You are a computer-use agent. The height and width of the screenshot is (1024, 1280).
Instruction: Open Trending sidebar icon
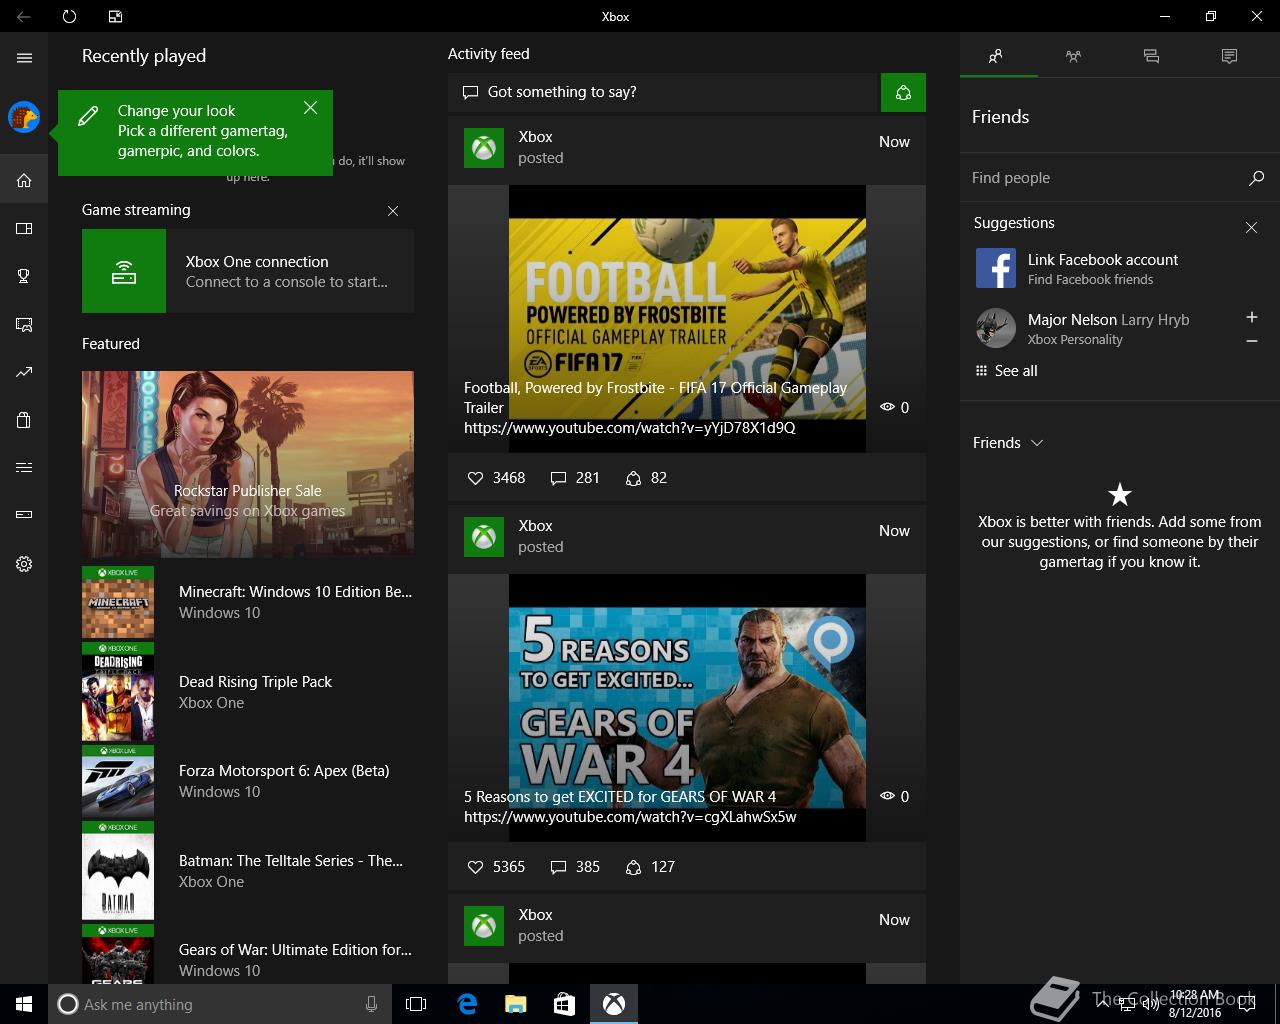tap(24, 372)
